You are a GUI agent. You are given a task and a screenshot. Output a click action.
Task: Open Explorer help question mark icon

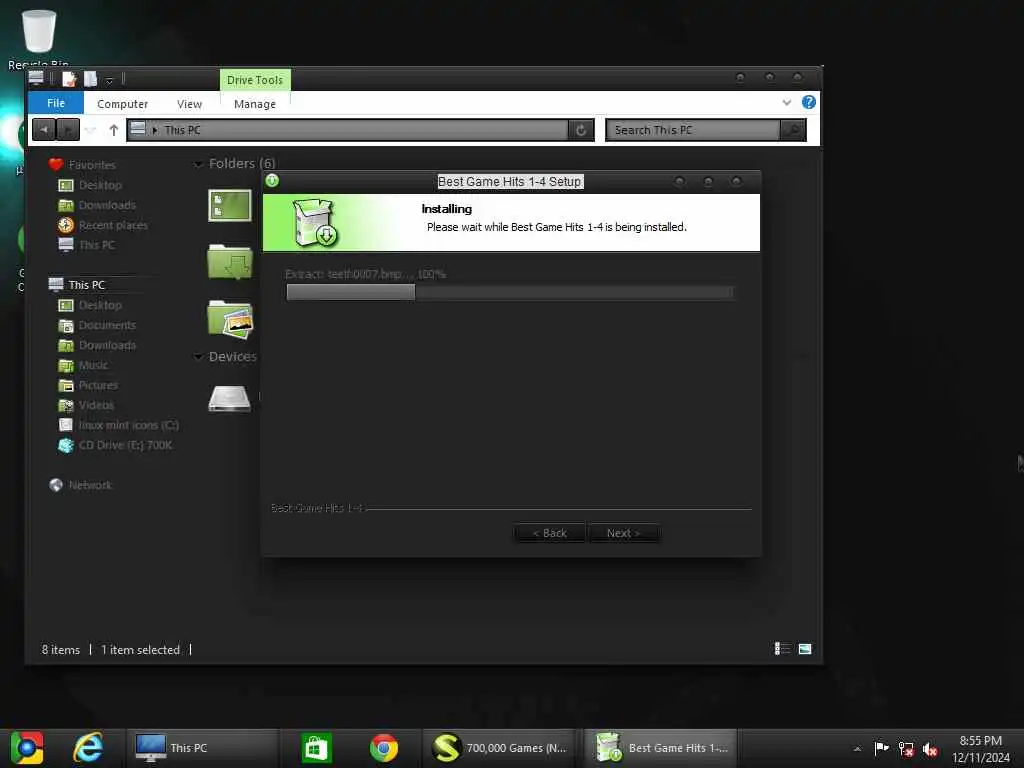pos(808,103)
